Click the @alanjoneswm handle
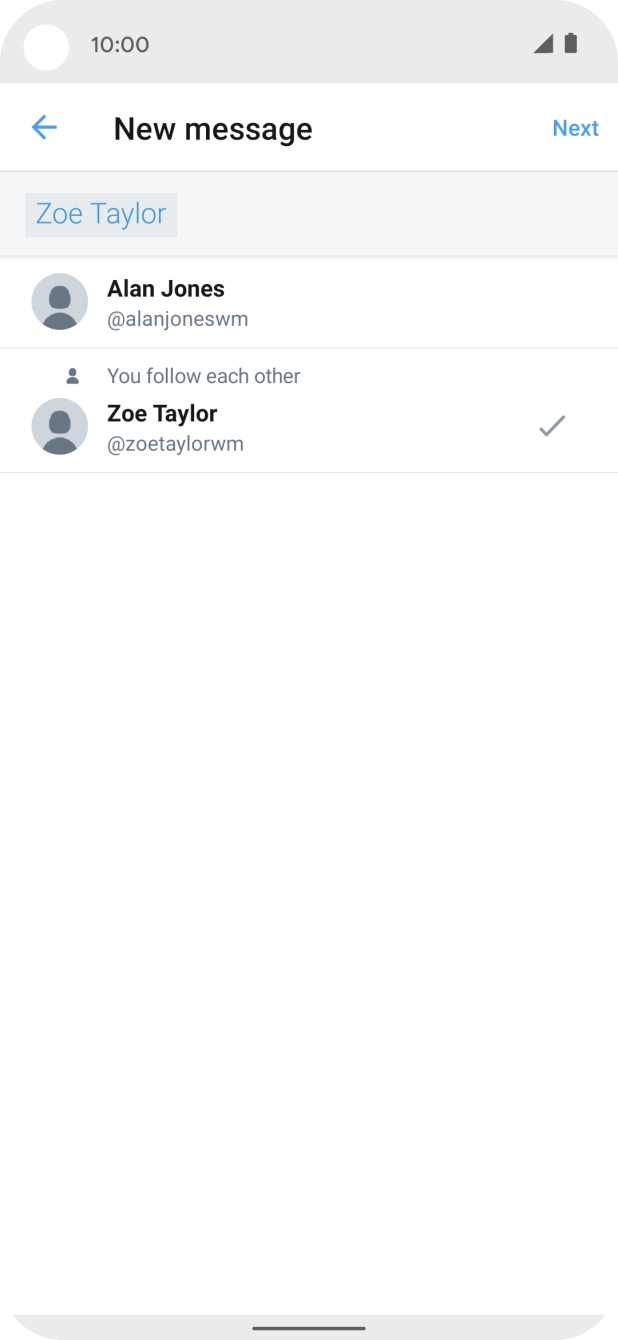The height and width of the screenshot is (1340, 618). tap(178, 320)
